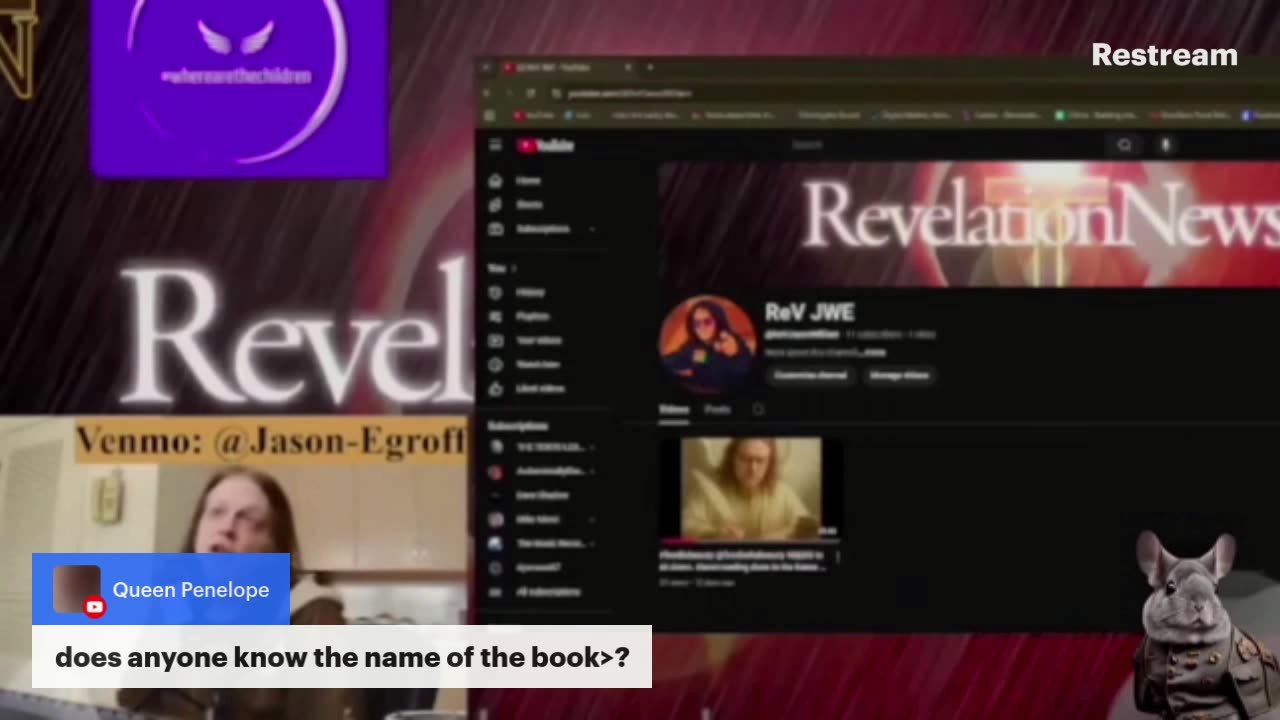
Task: Play the channel's uploaded video thumbnail
Action: click(x=750, y=488)
